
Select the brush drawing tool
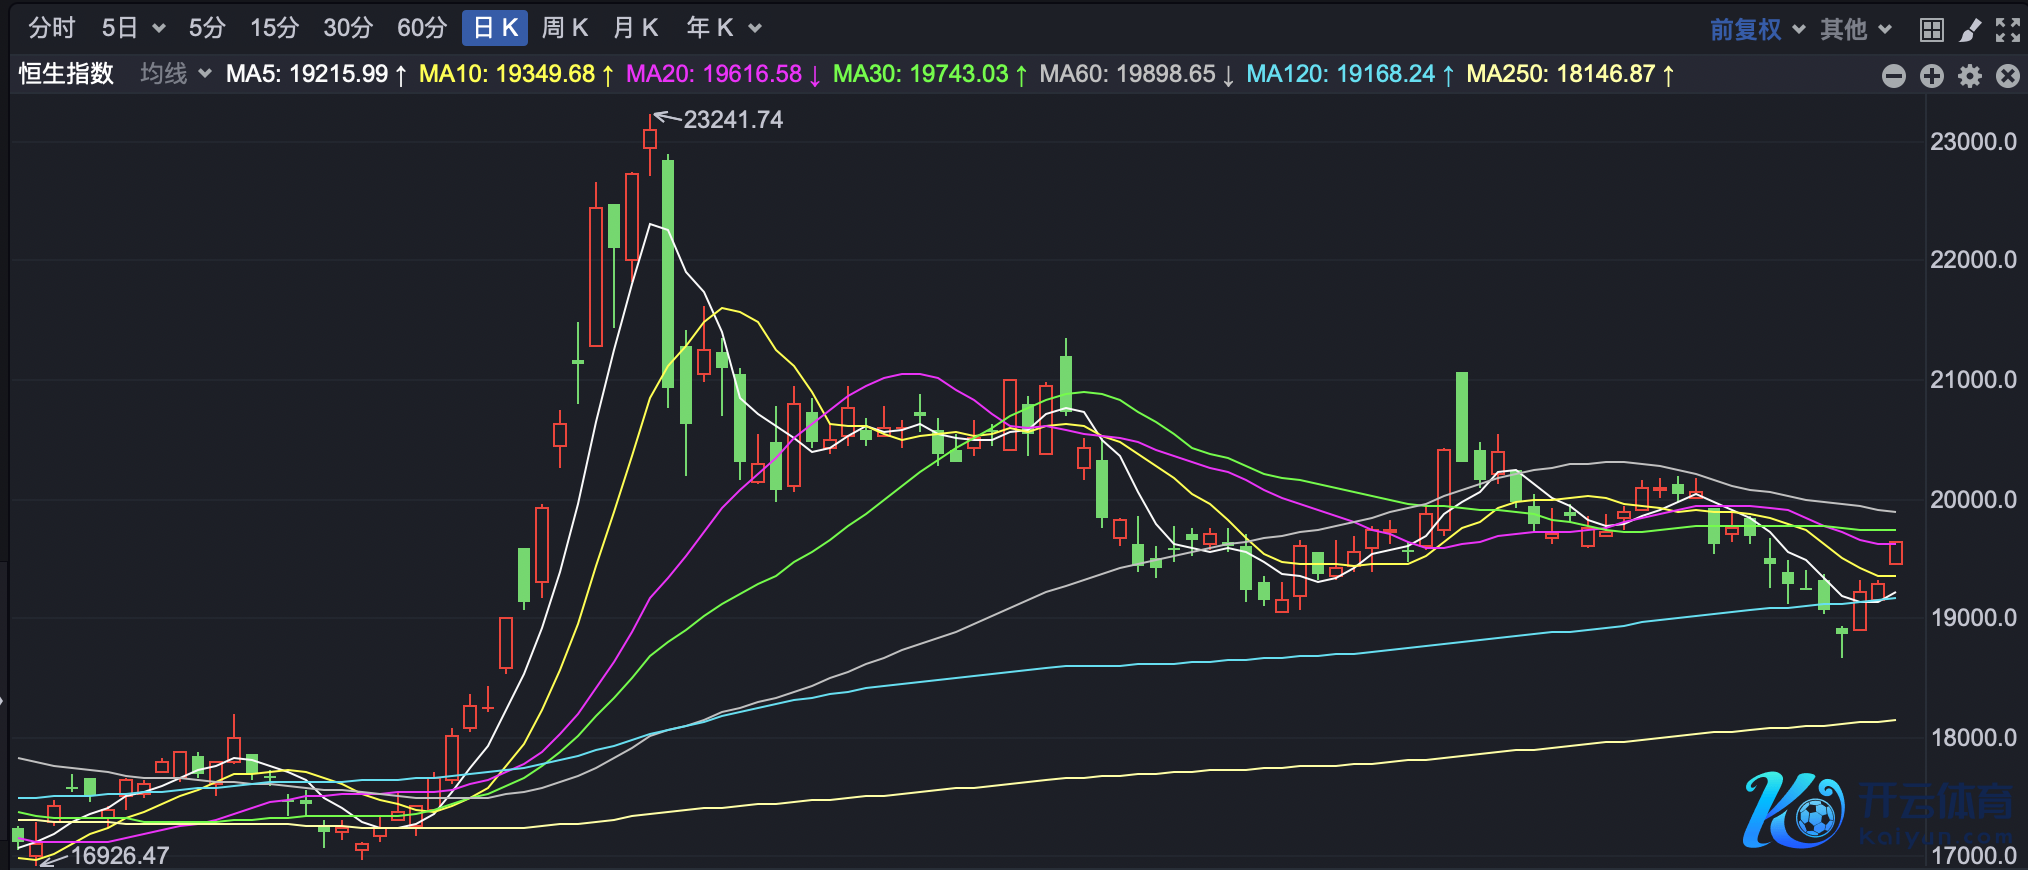point(1969,30)
